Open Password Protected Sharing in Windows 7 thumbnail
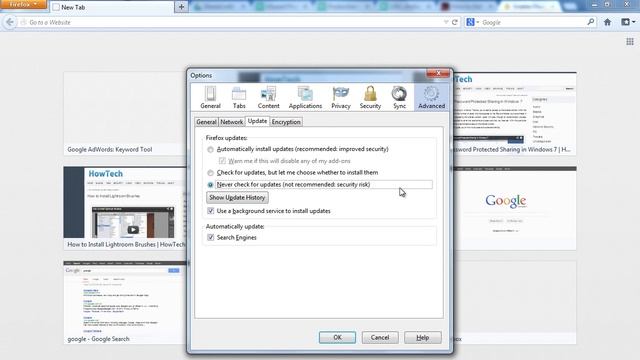The height and width of the screenshot is (360, 640). (514, 113)
